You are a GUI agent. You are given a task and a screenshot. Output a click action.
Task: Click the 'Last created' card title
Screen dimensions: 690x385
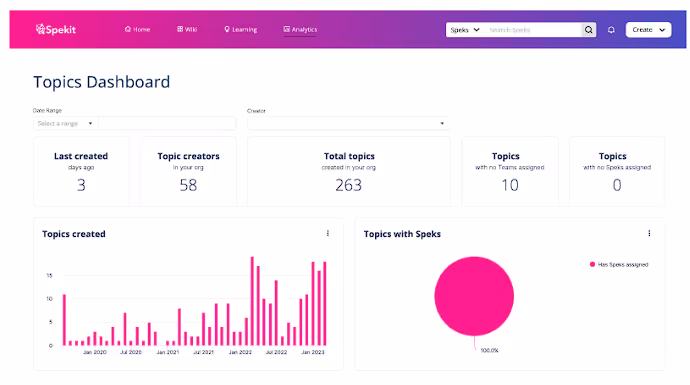tap(81, 156)
